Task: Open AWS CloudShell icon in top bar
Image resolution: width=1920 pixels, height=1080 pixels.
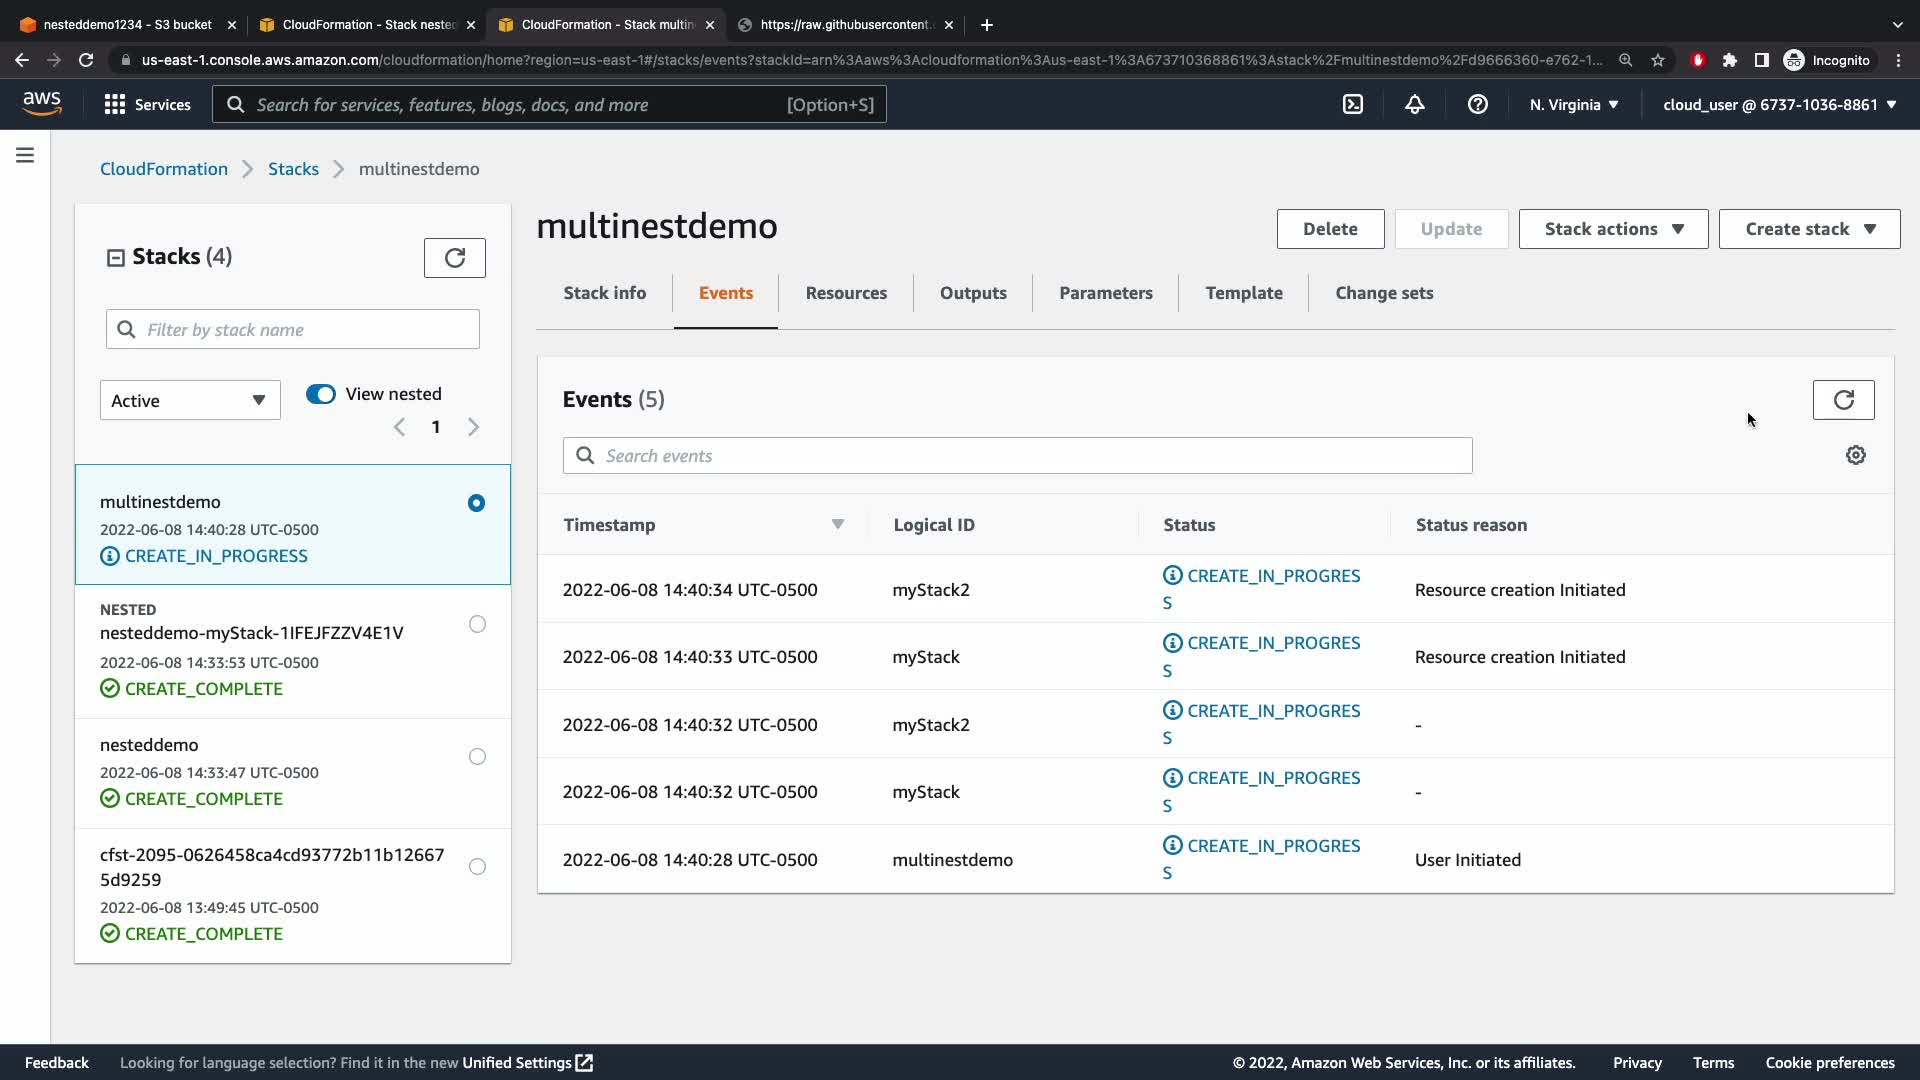Action: [1352, 104]
